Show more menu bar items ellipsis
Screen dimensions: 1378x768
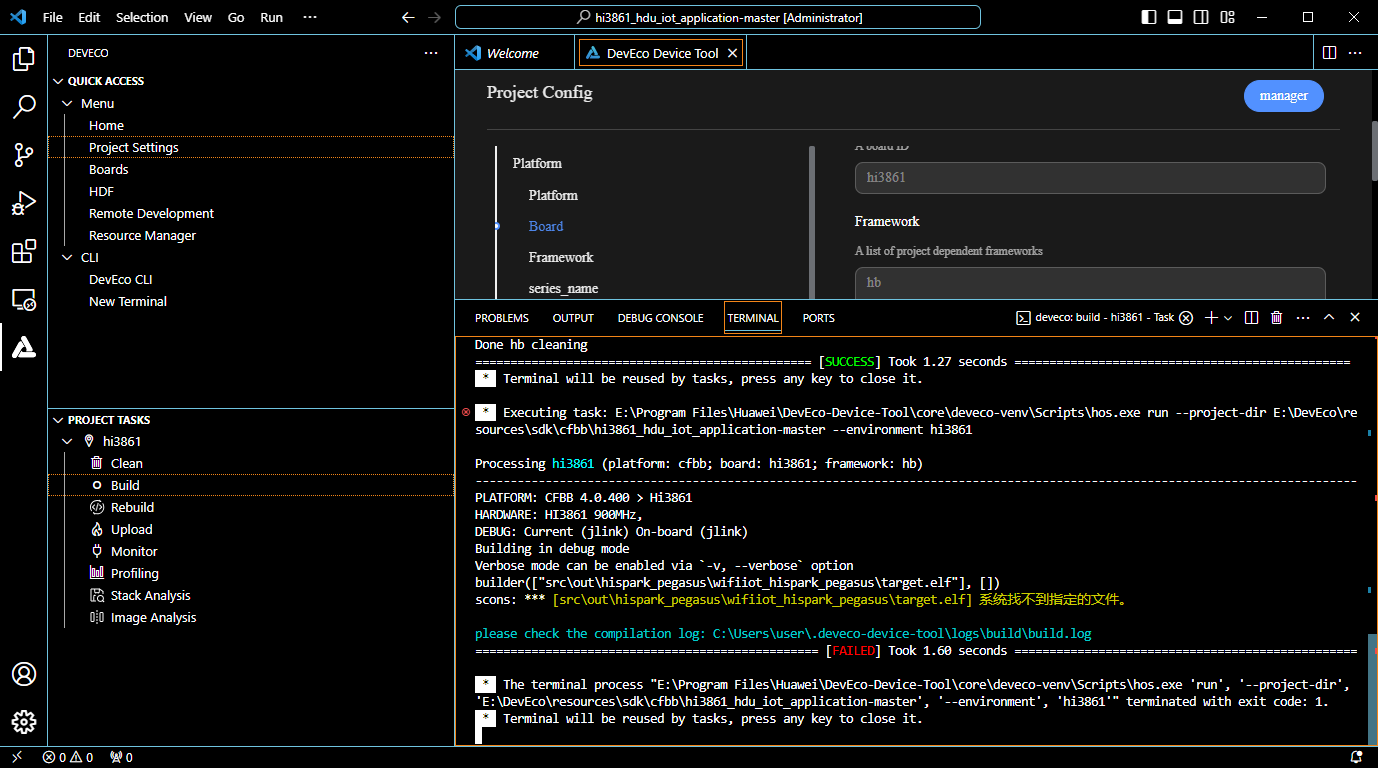tap(309, 17)
